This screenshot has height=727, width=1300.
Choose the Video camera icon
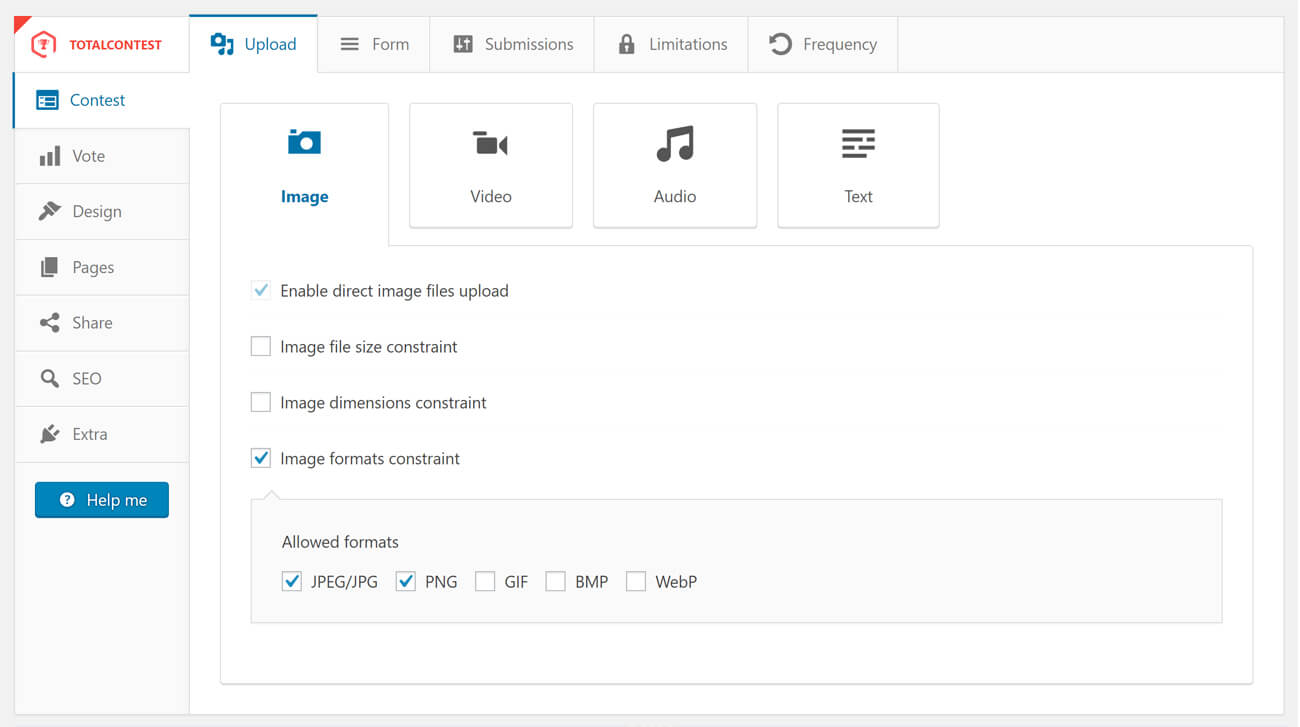[490, 144]
